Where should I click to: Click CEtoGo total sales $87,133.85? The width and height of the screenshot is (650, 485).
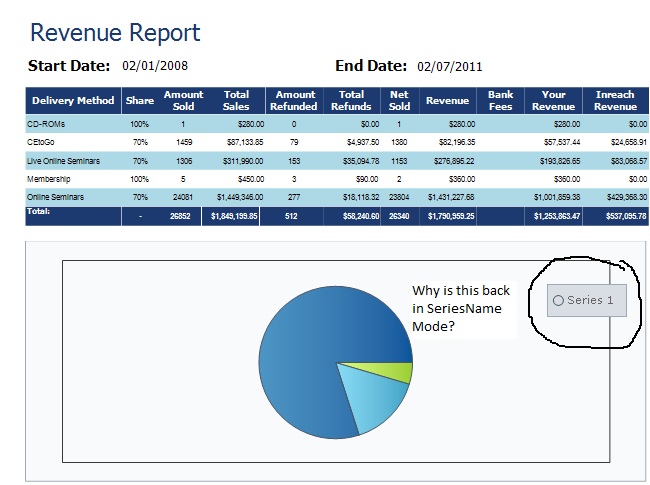click(x=245, y=142)
